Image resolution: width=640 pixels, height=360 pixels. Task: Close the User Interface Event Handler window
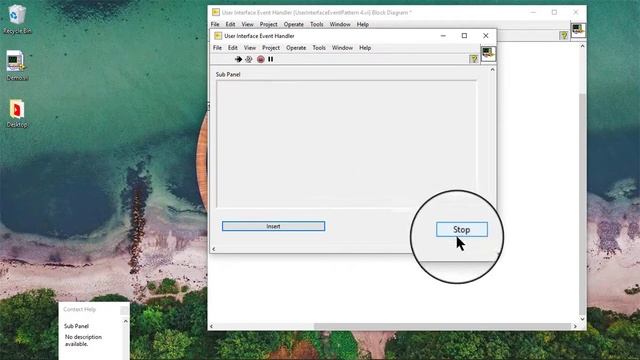click(486, 36)
